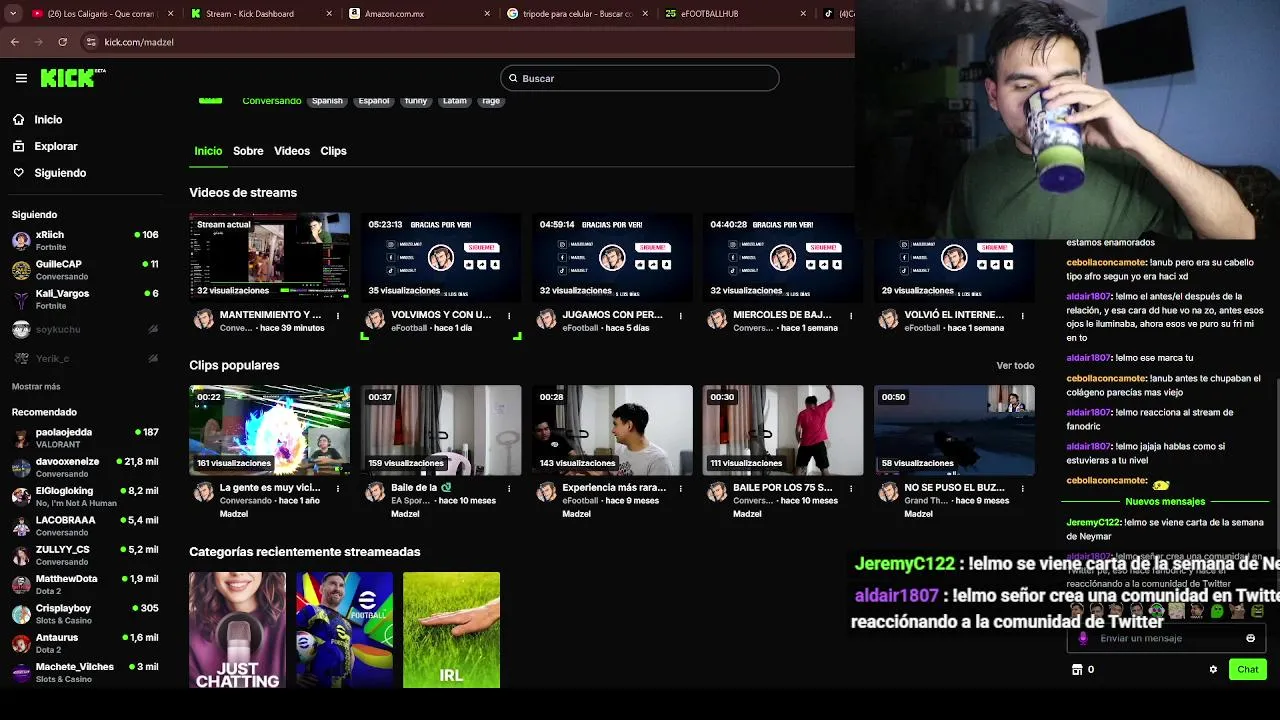Click the browser address bar URL

tap(139, 42)
